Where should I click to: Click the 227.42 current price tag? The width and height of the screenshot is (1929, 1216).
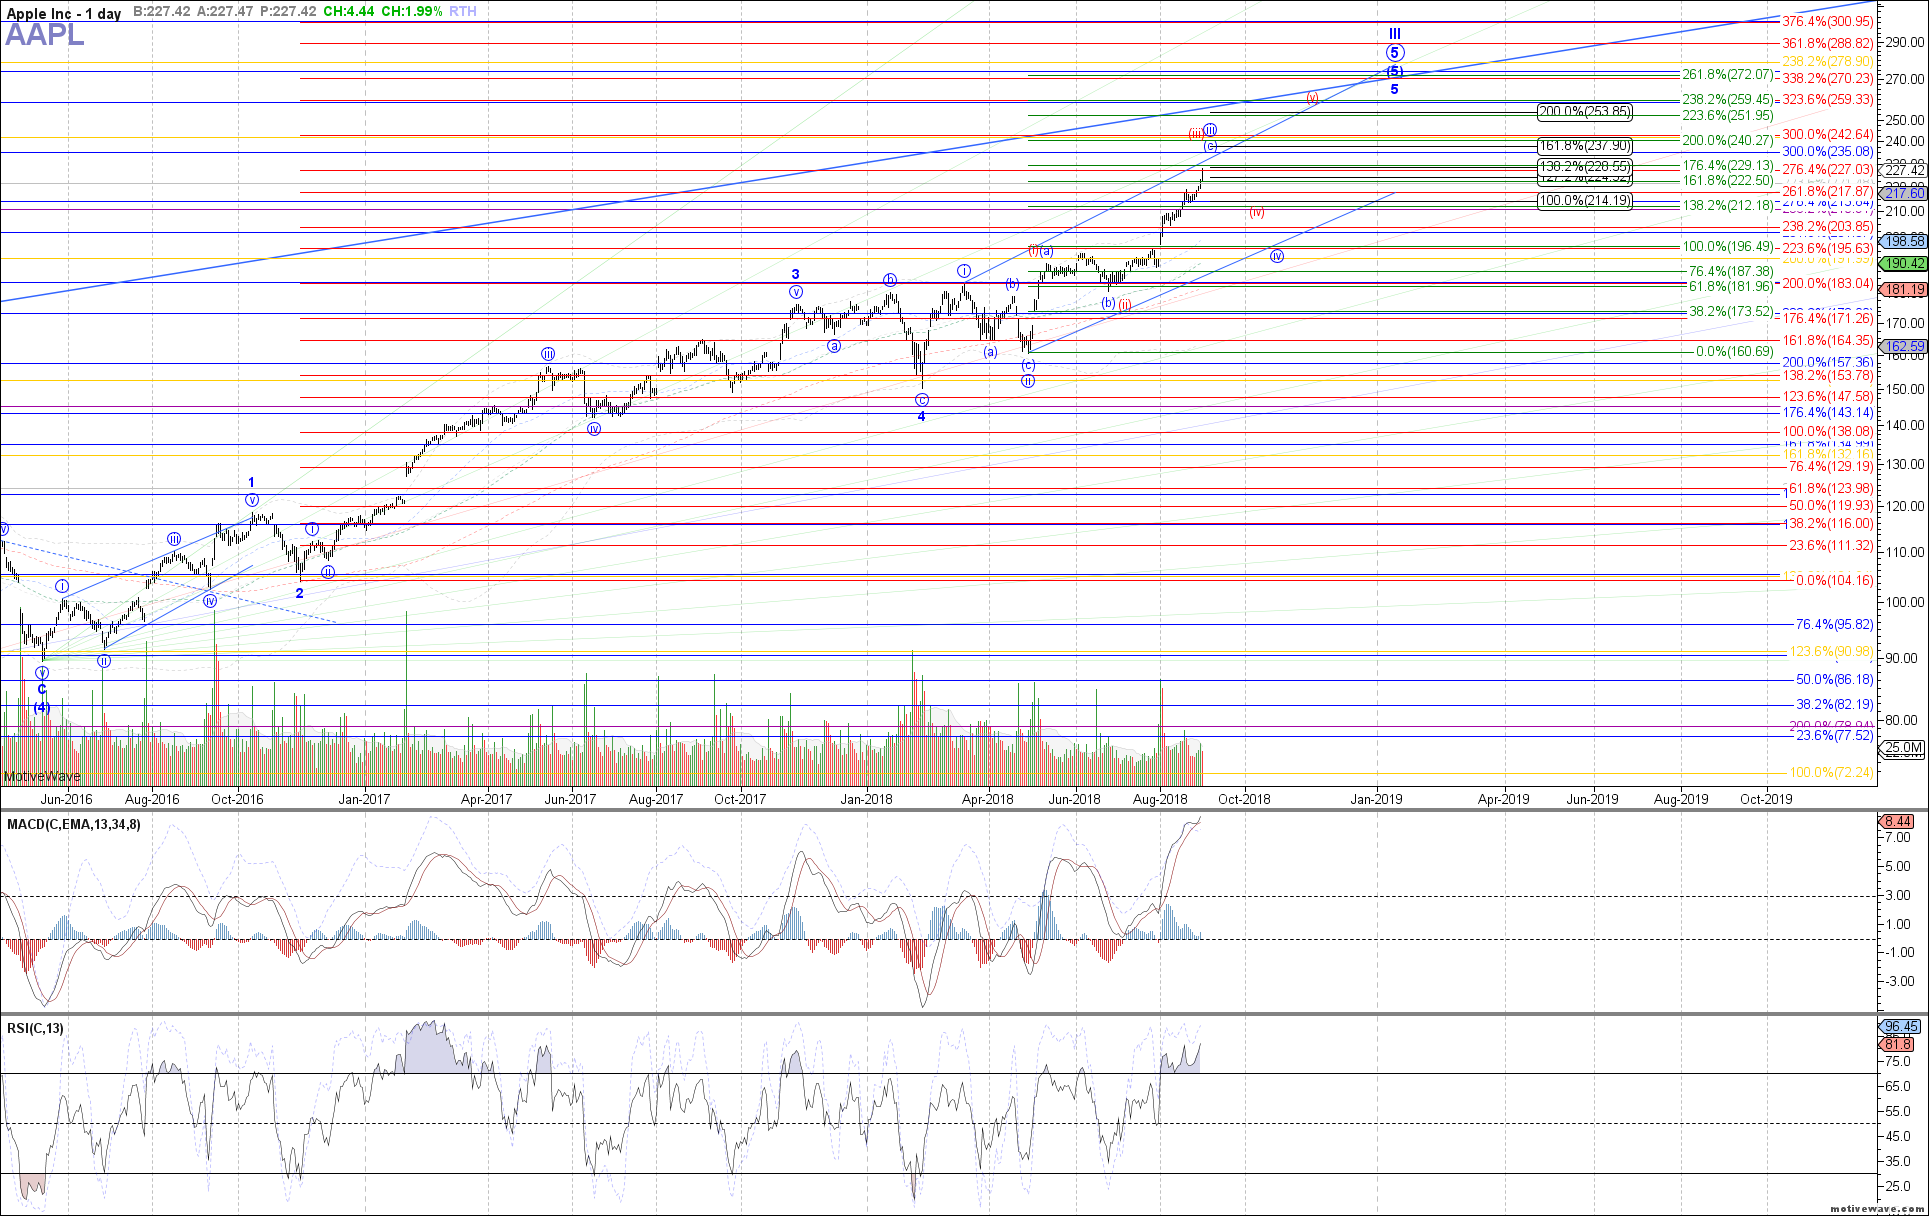tap(1904, 171)
